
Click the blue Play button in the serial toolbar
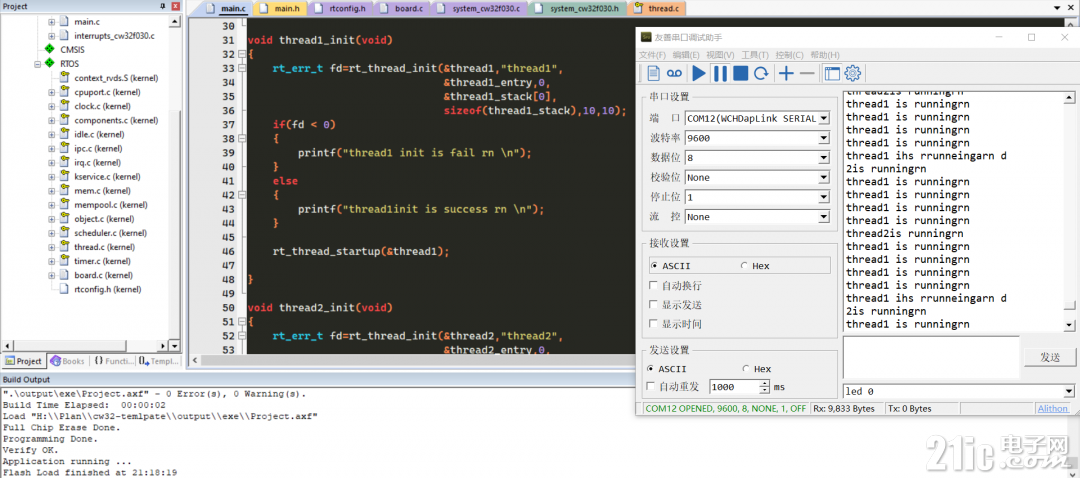[x=699, y=74]
